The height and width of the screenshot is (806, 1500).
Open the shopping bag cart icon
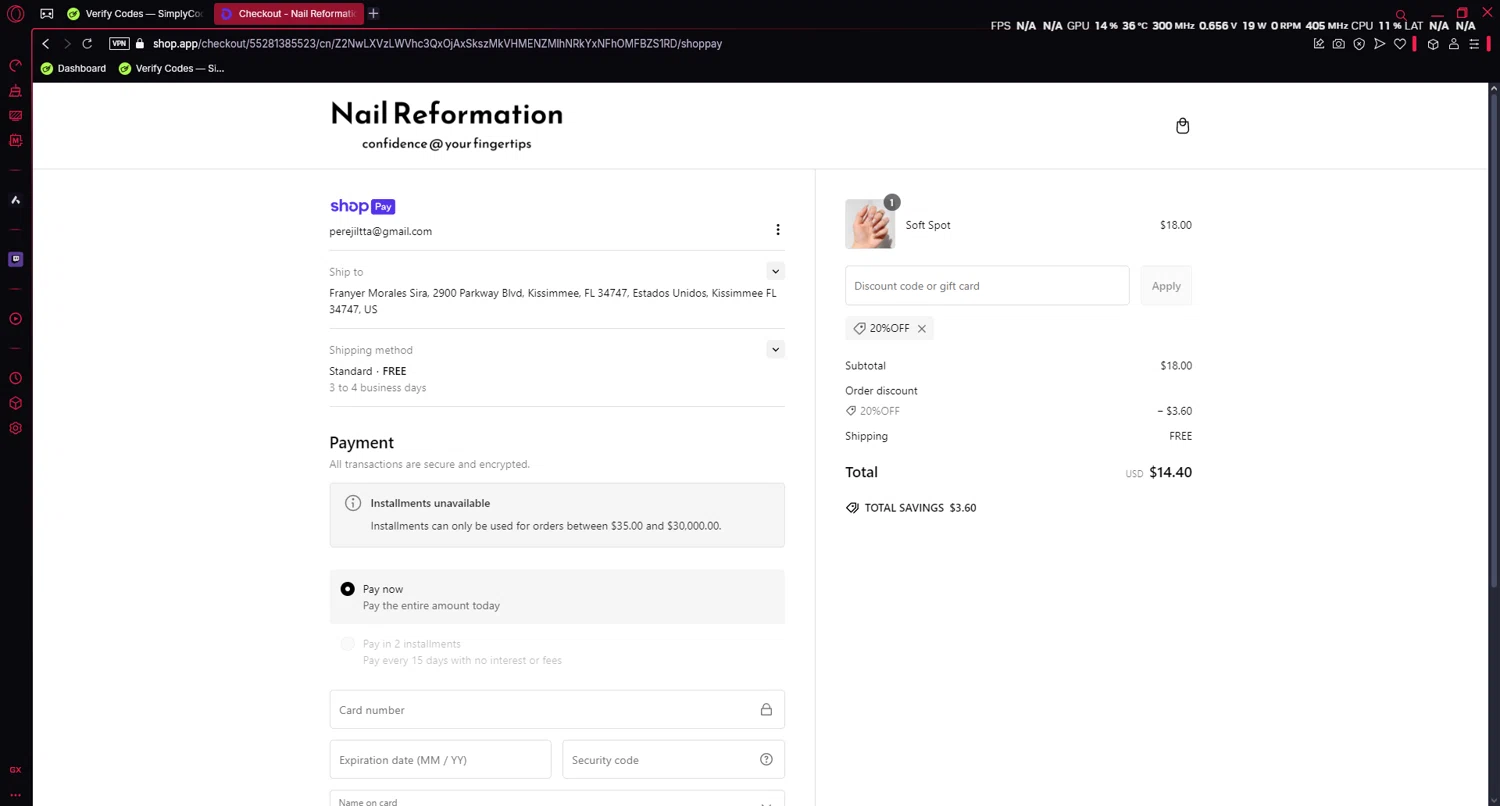pyautogui.click(x=1183, y=126)
